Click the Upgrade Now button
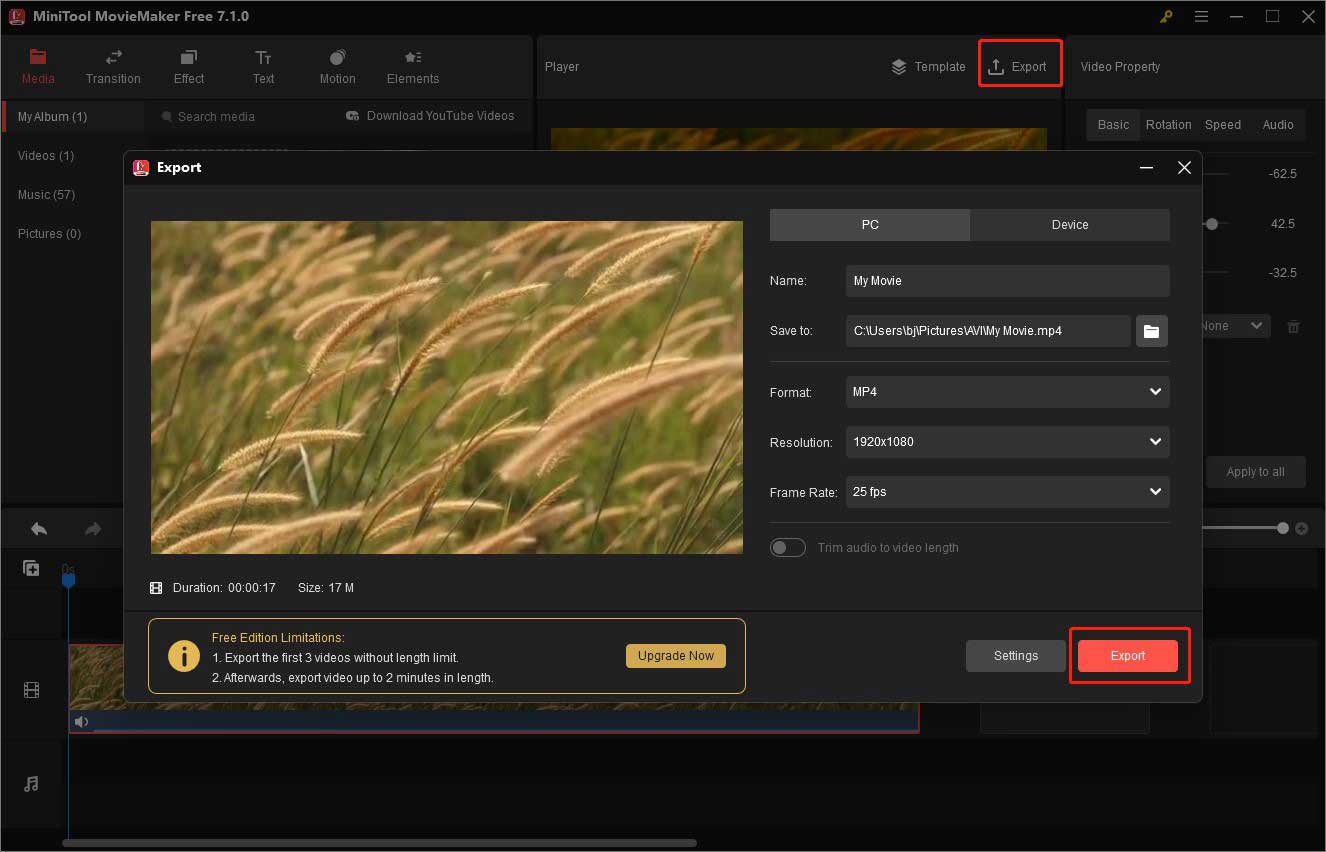1326x852 pixels. click(x=675, y=656)
